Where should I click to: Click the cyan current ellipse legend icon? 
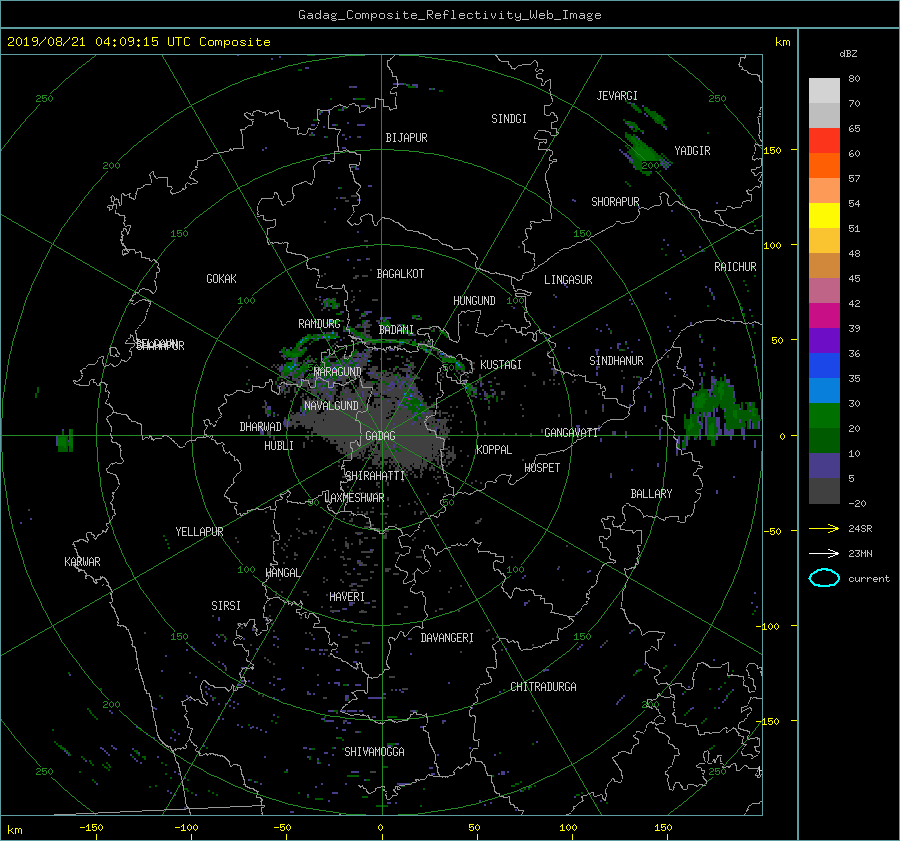pyautogui.click(x=824, y=578)
